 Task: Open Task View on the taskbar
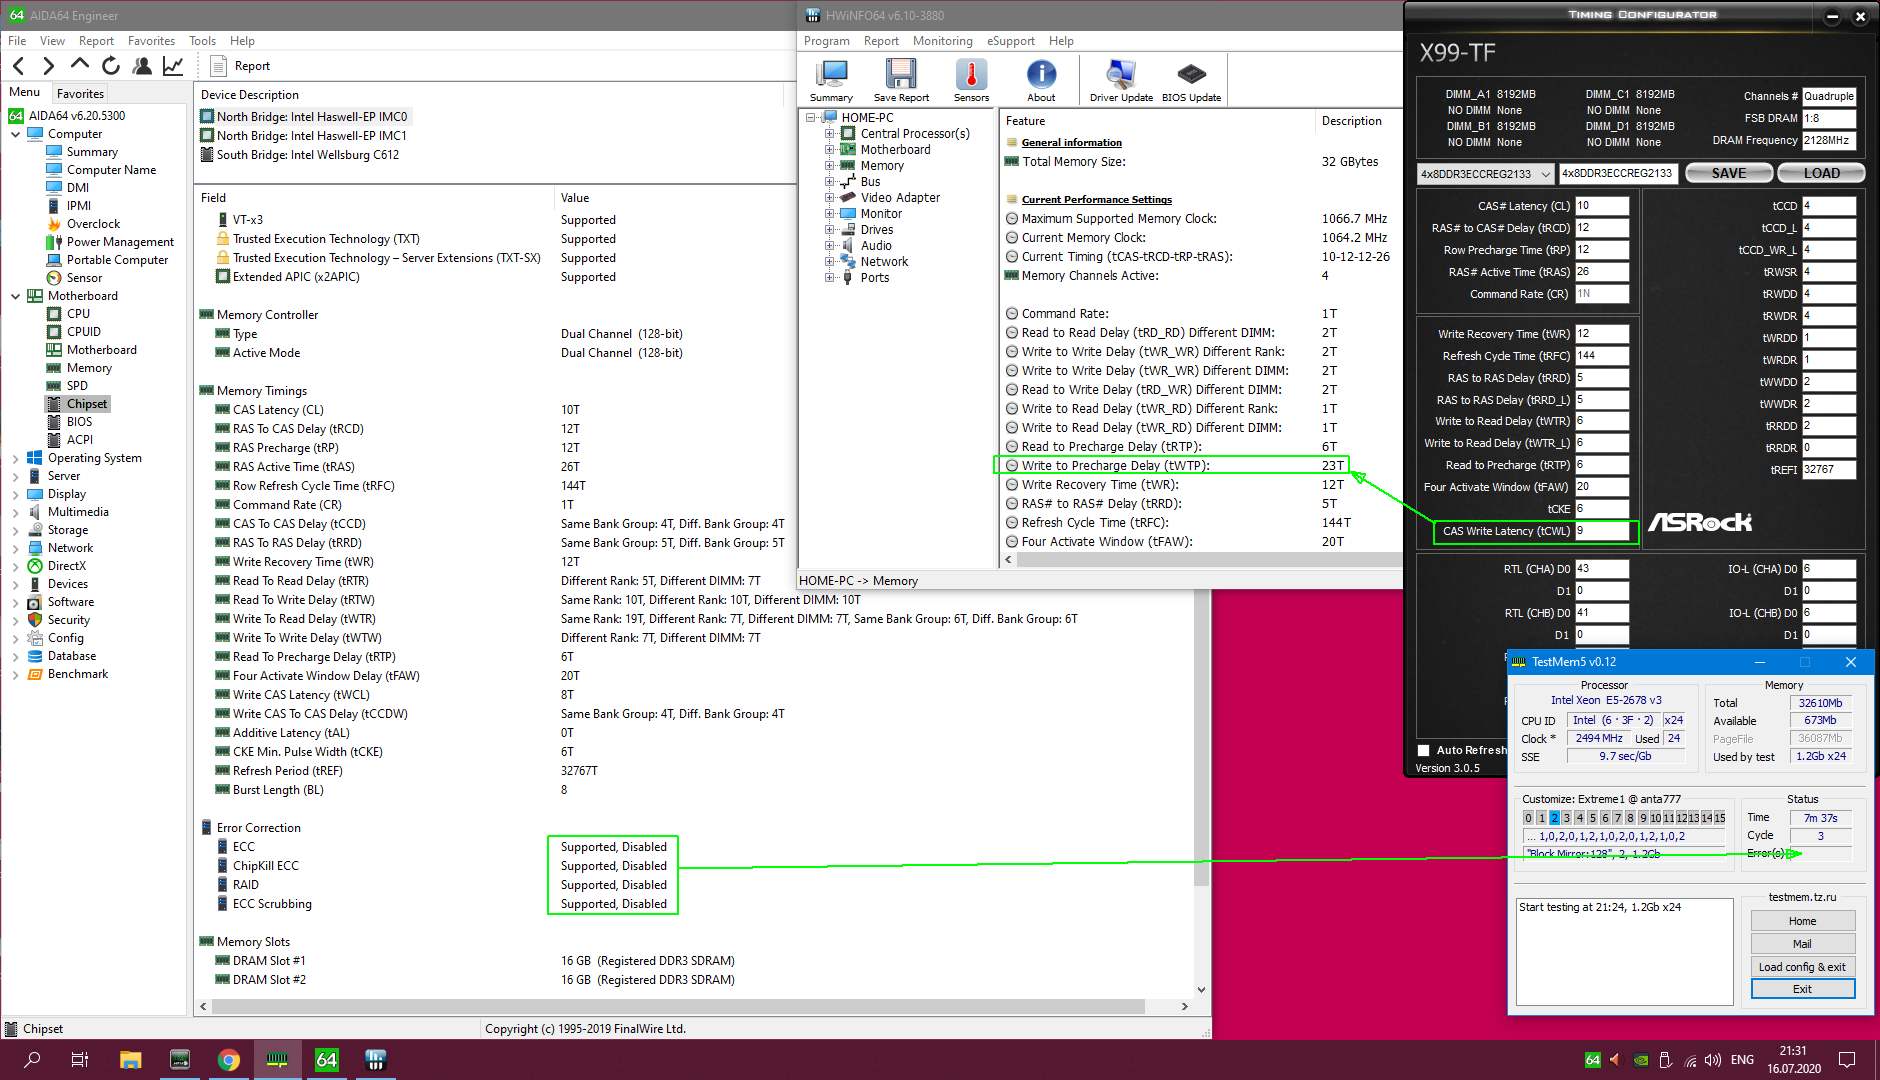(80, 1060)
